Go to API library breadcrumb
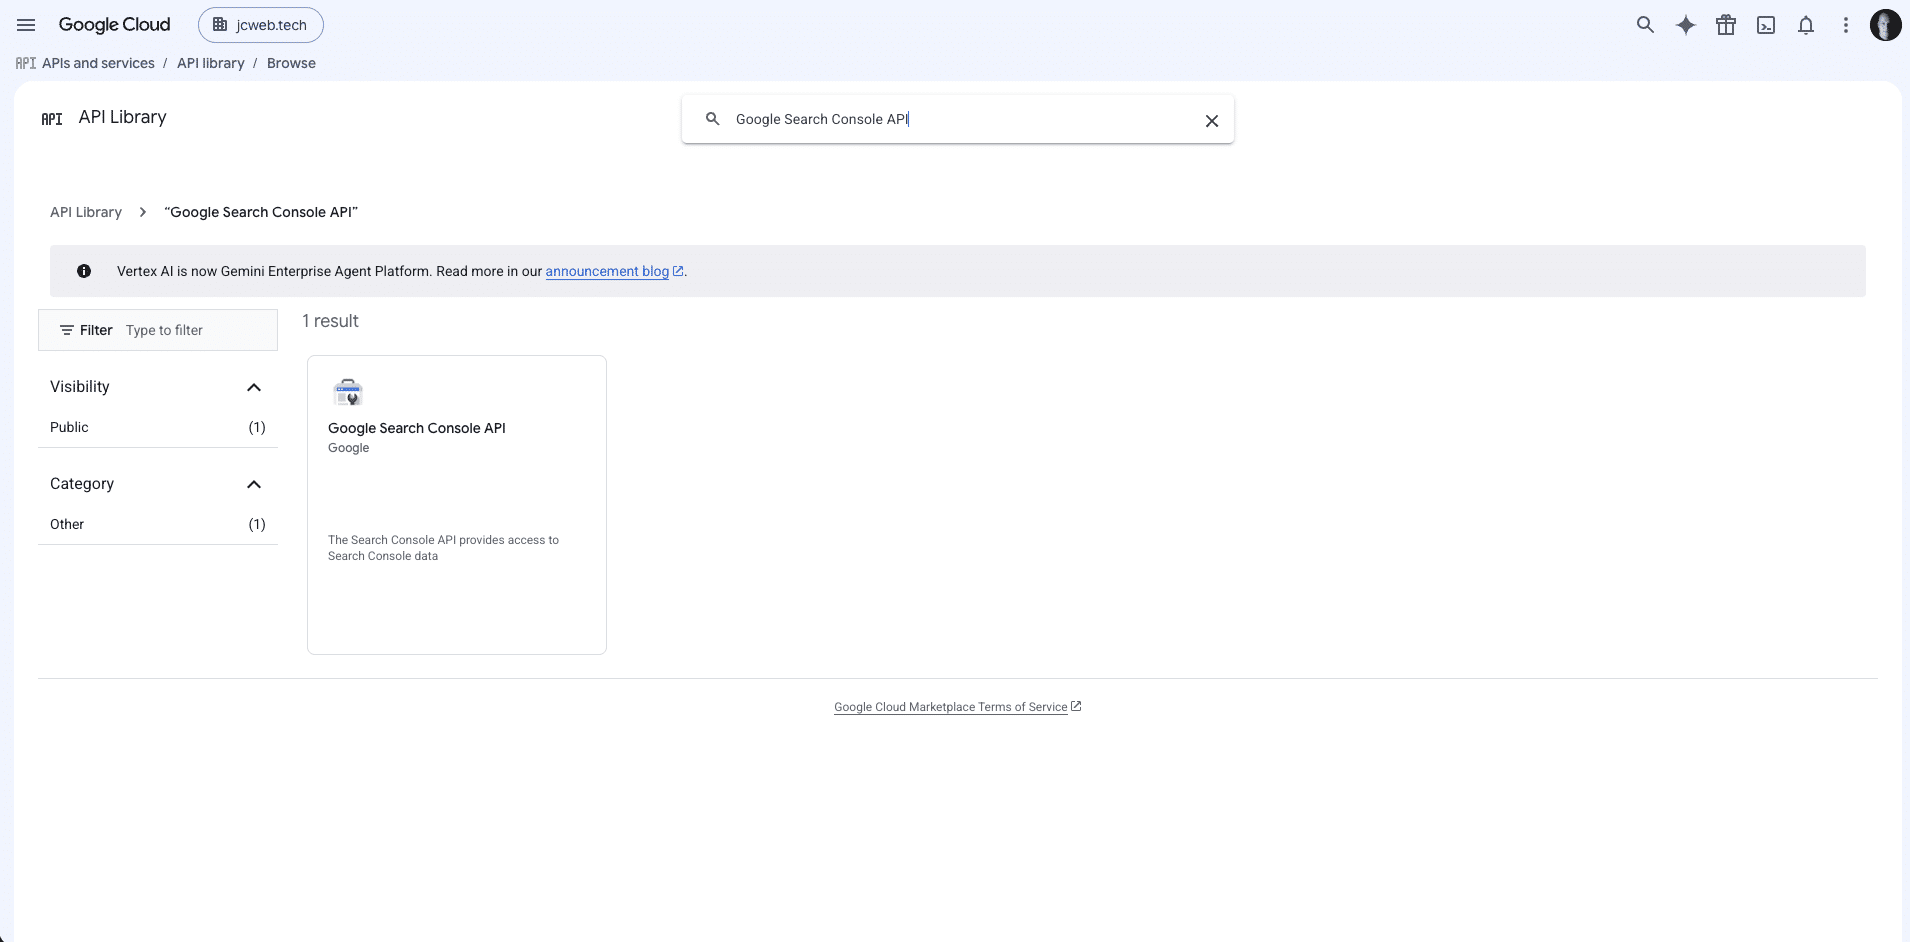Screen dimensions: 1910x942 211,63
